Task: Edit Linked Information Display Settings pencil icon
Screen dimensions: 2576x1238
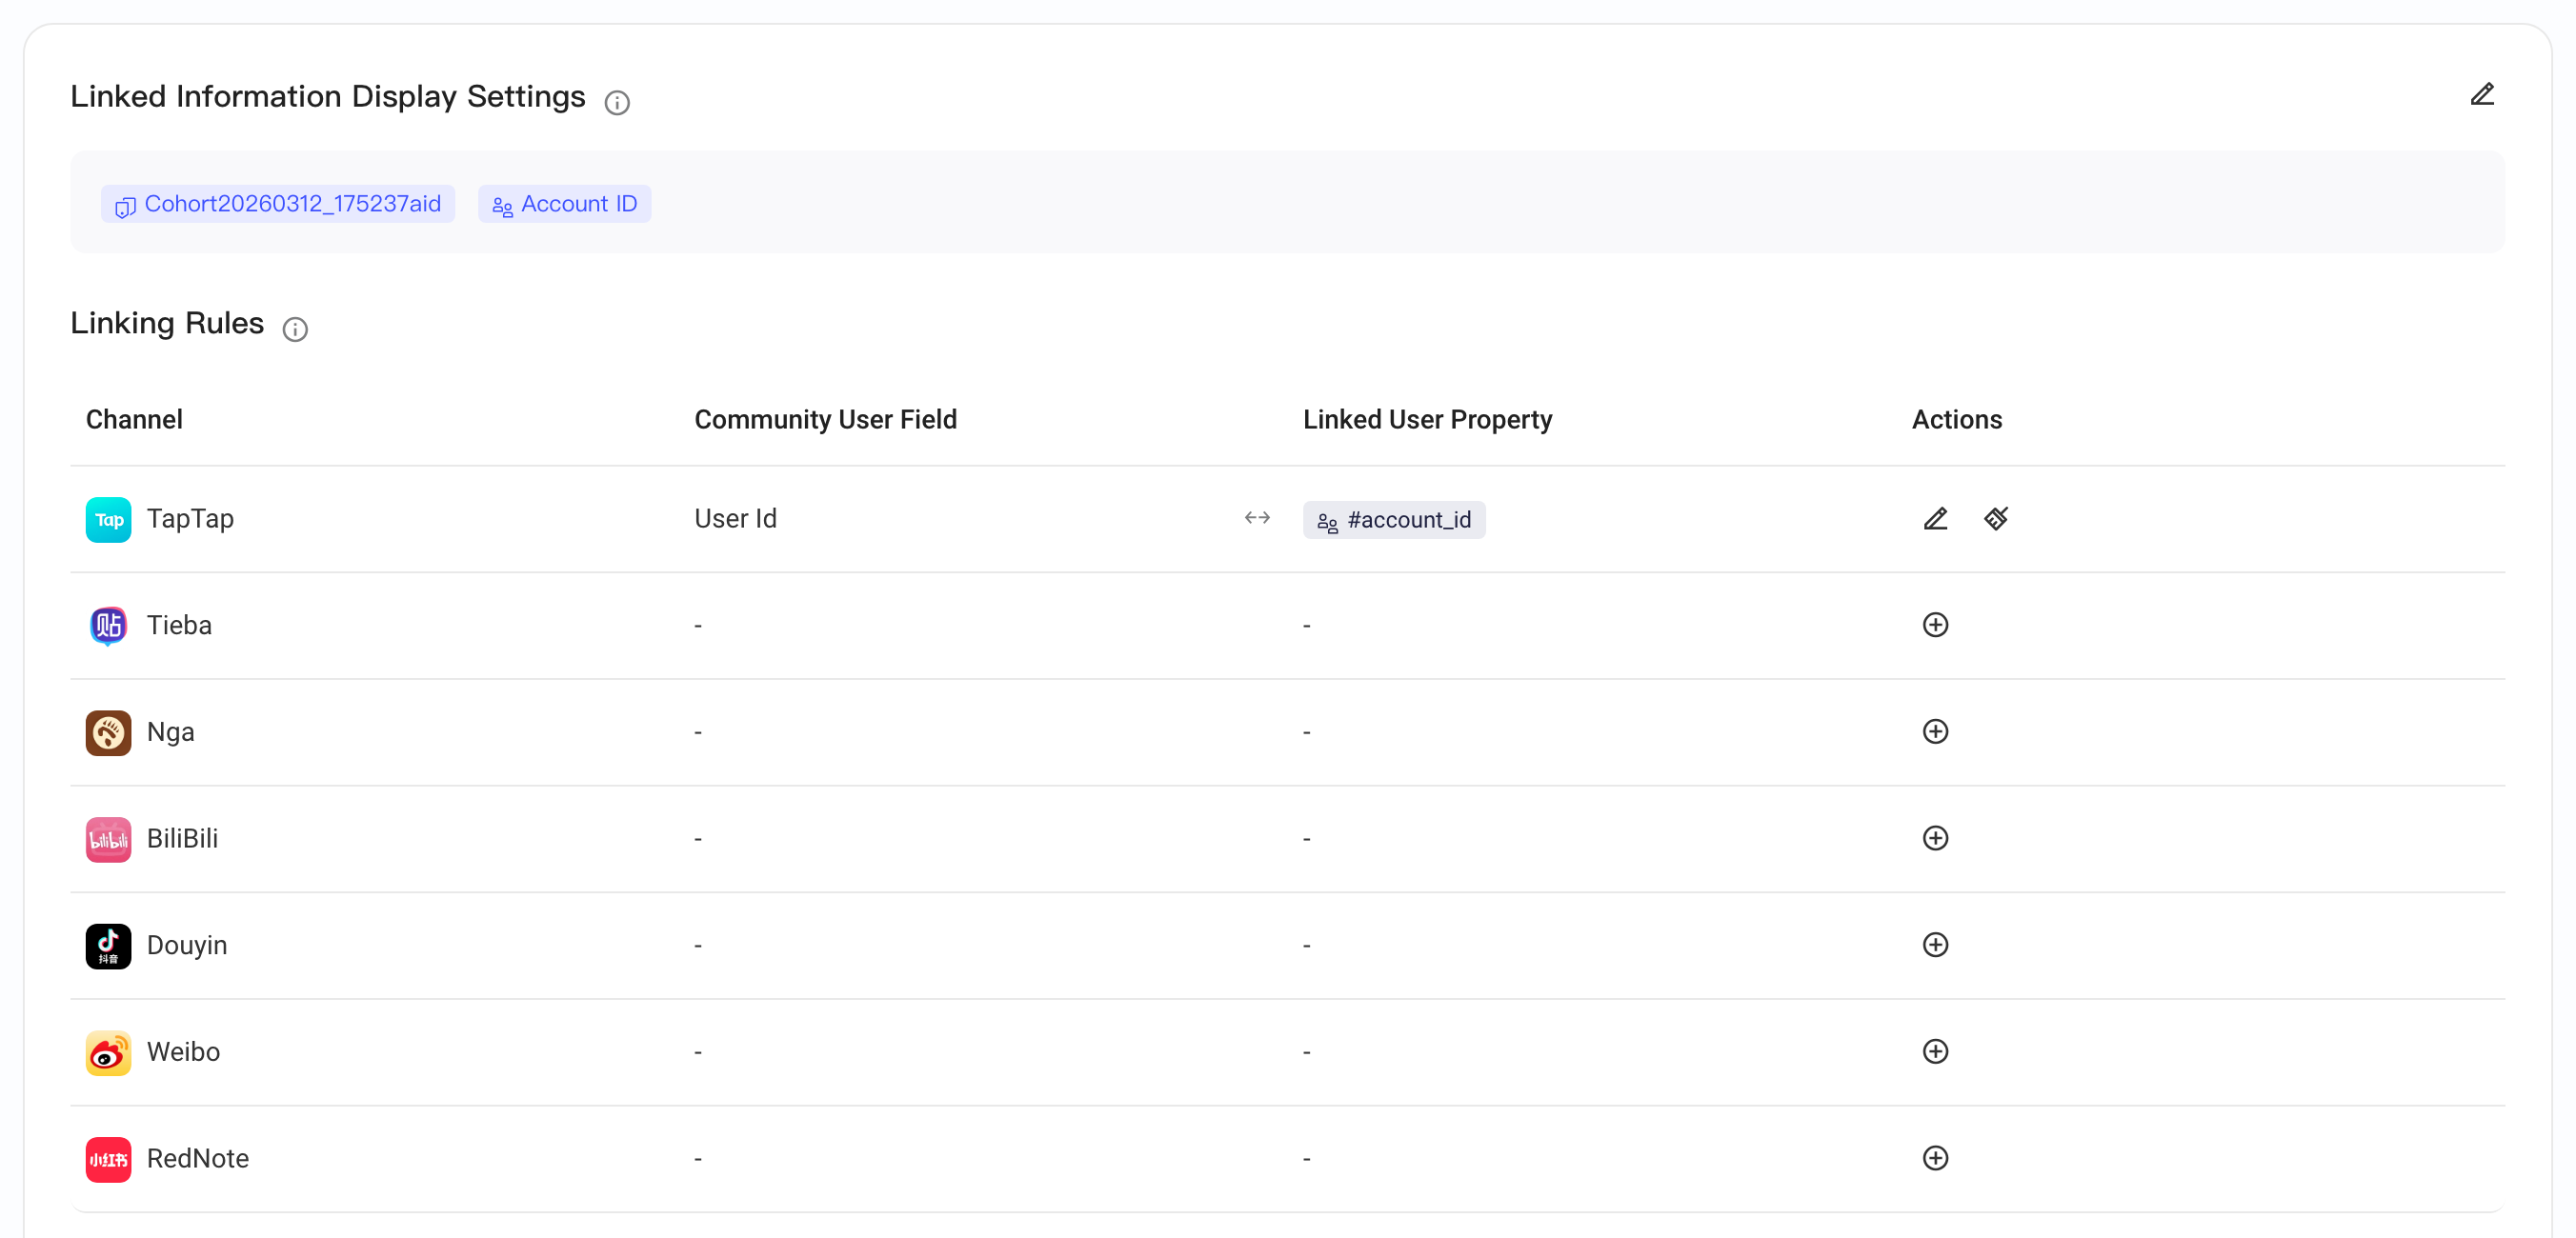Action: pyautogui.click(x=2482, y=95)
